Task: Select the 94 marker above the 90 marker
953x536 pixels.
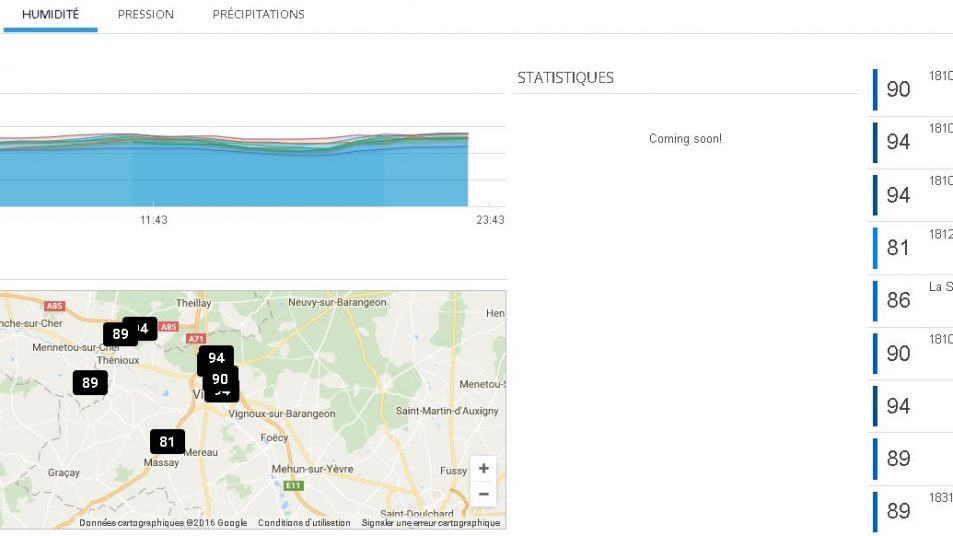Action: pos(216,357)
